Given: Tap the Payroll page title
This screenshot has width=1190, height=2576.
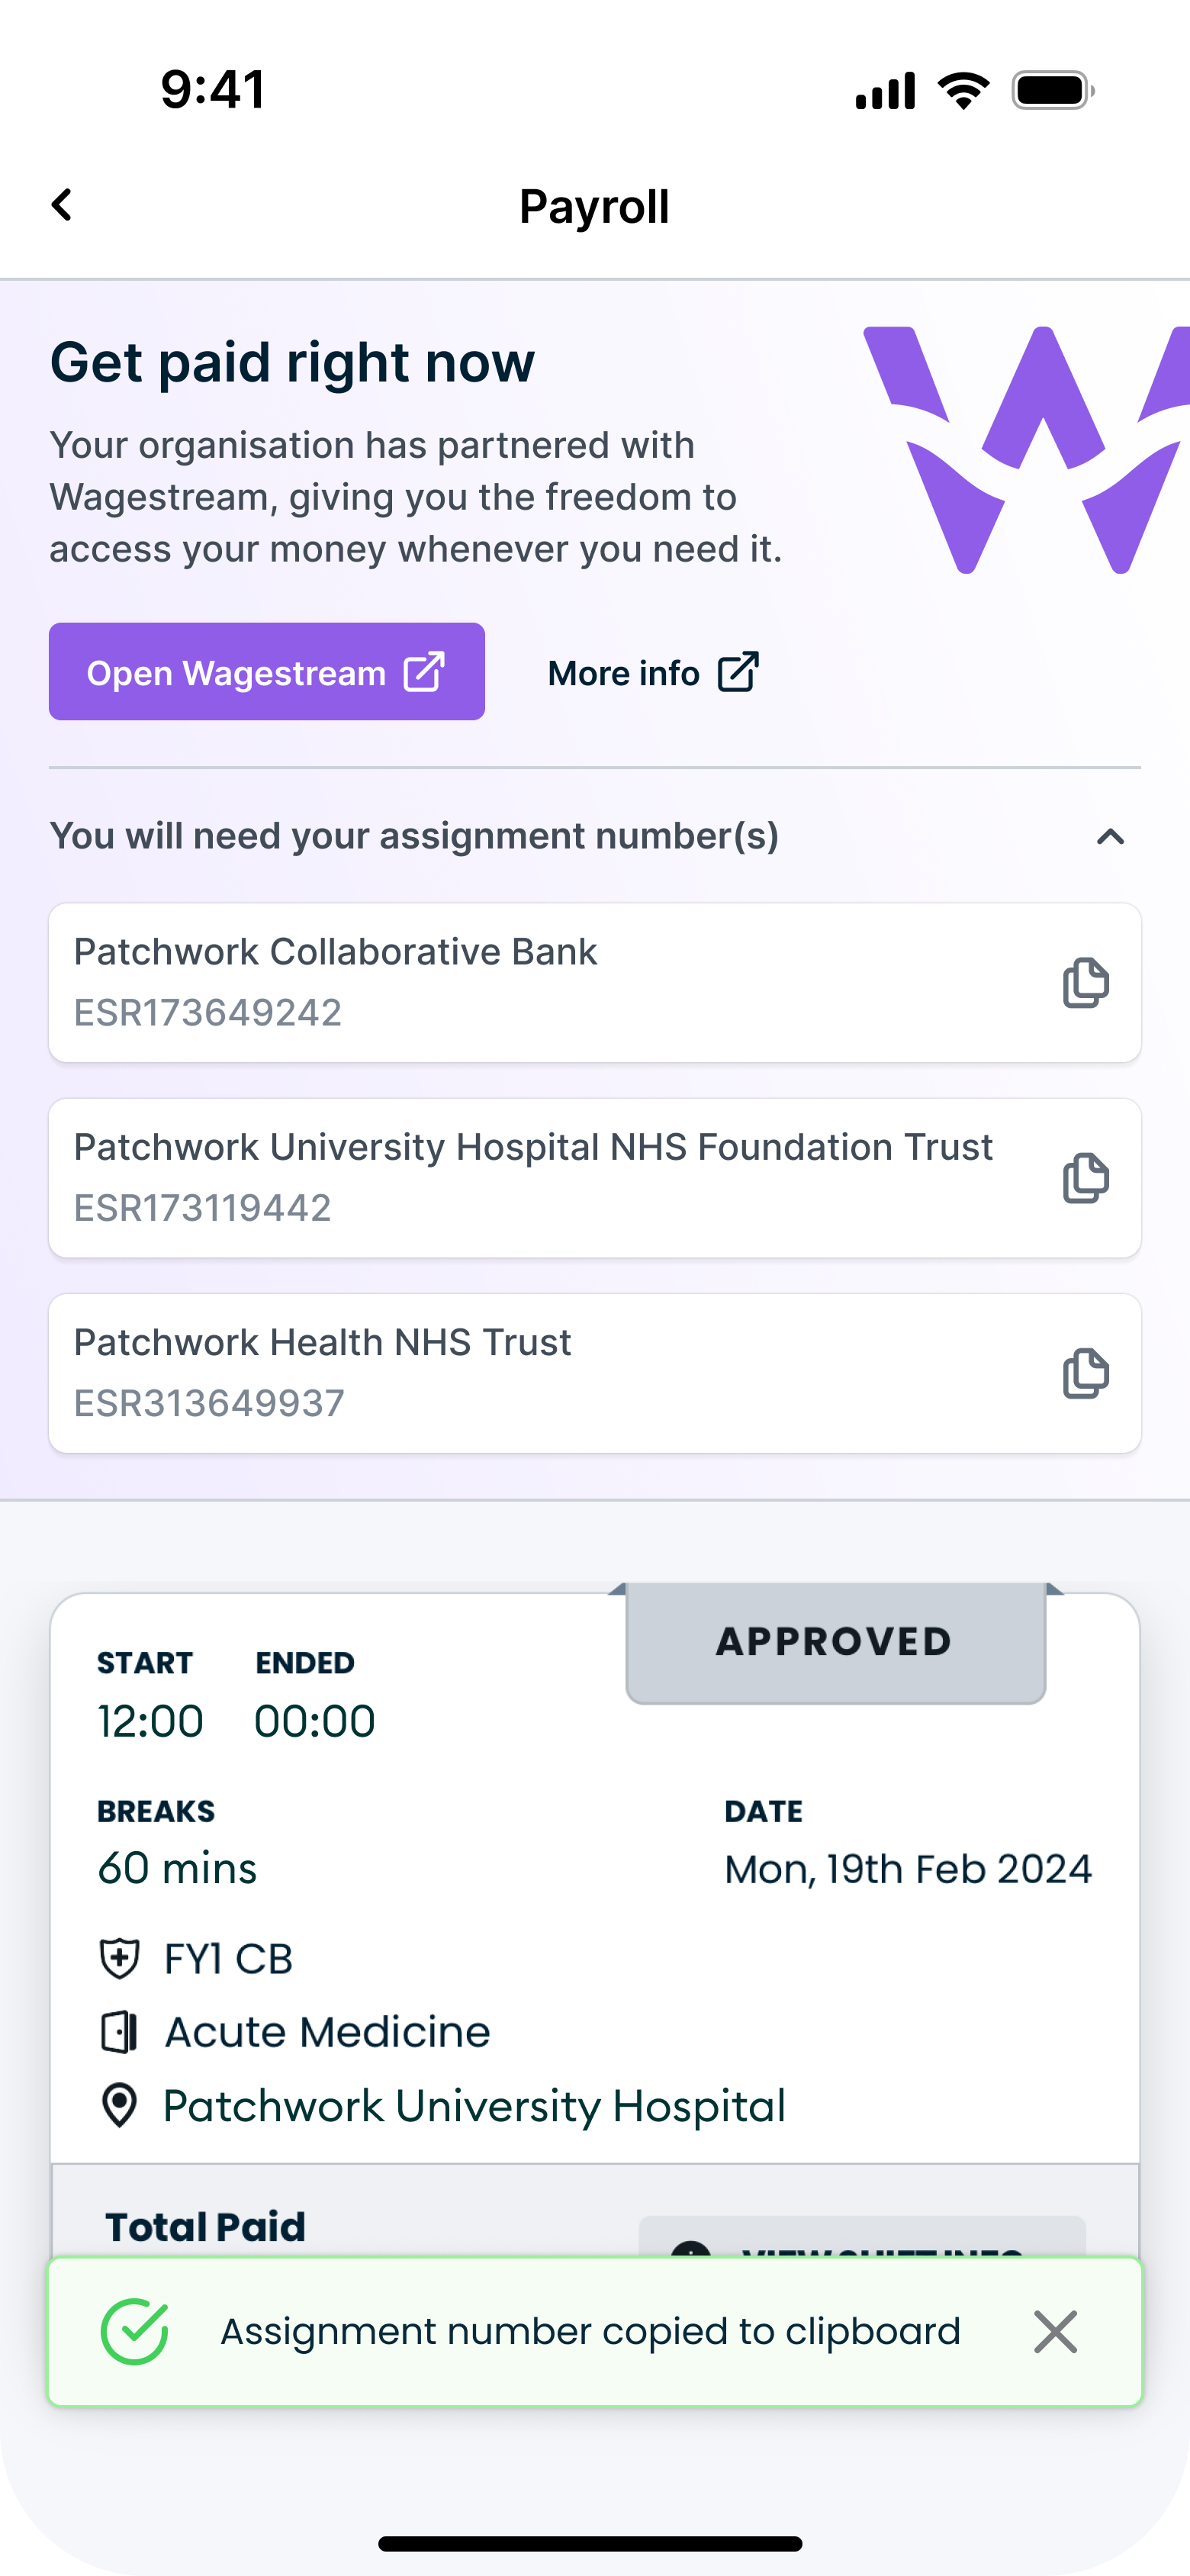Looking at the screenshot, I should pyautogui.click(x=594, y=207).
